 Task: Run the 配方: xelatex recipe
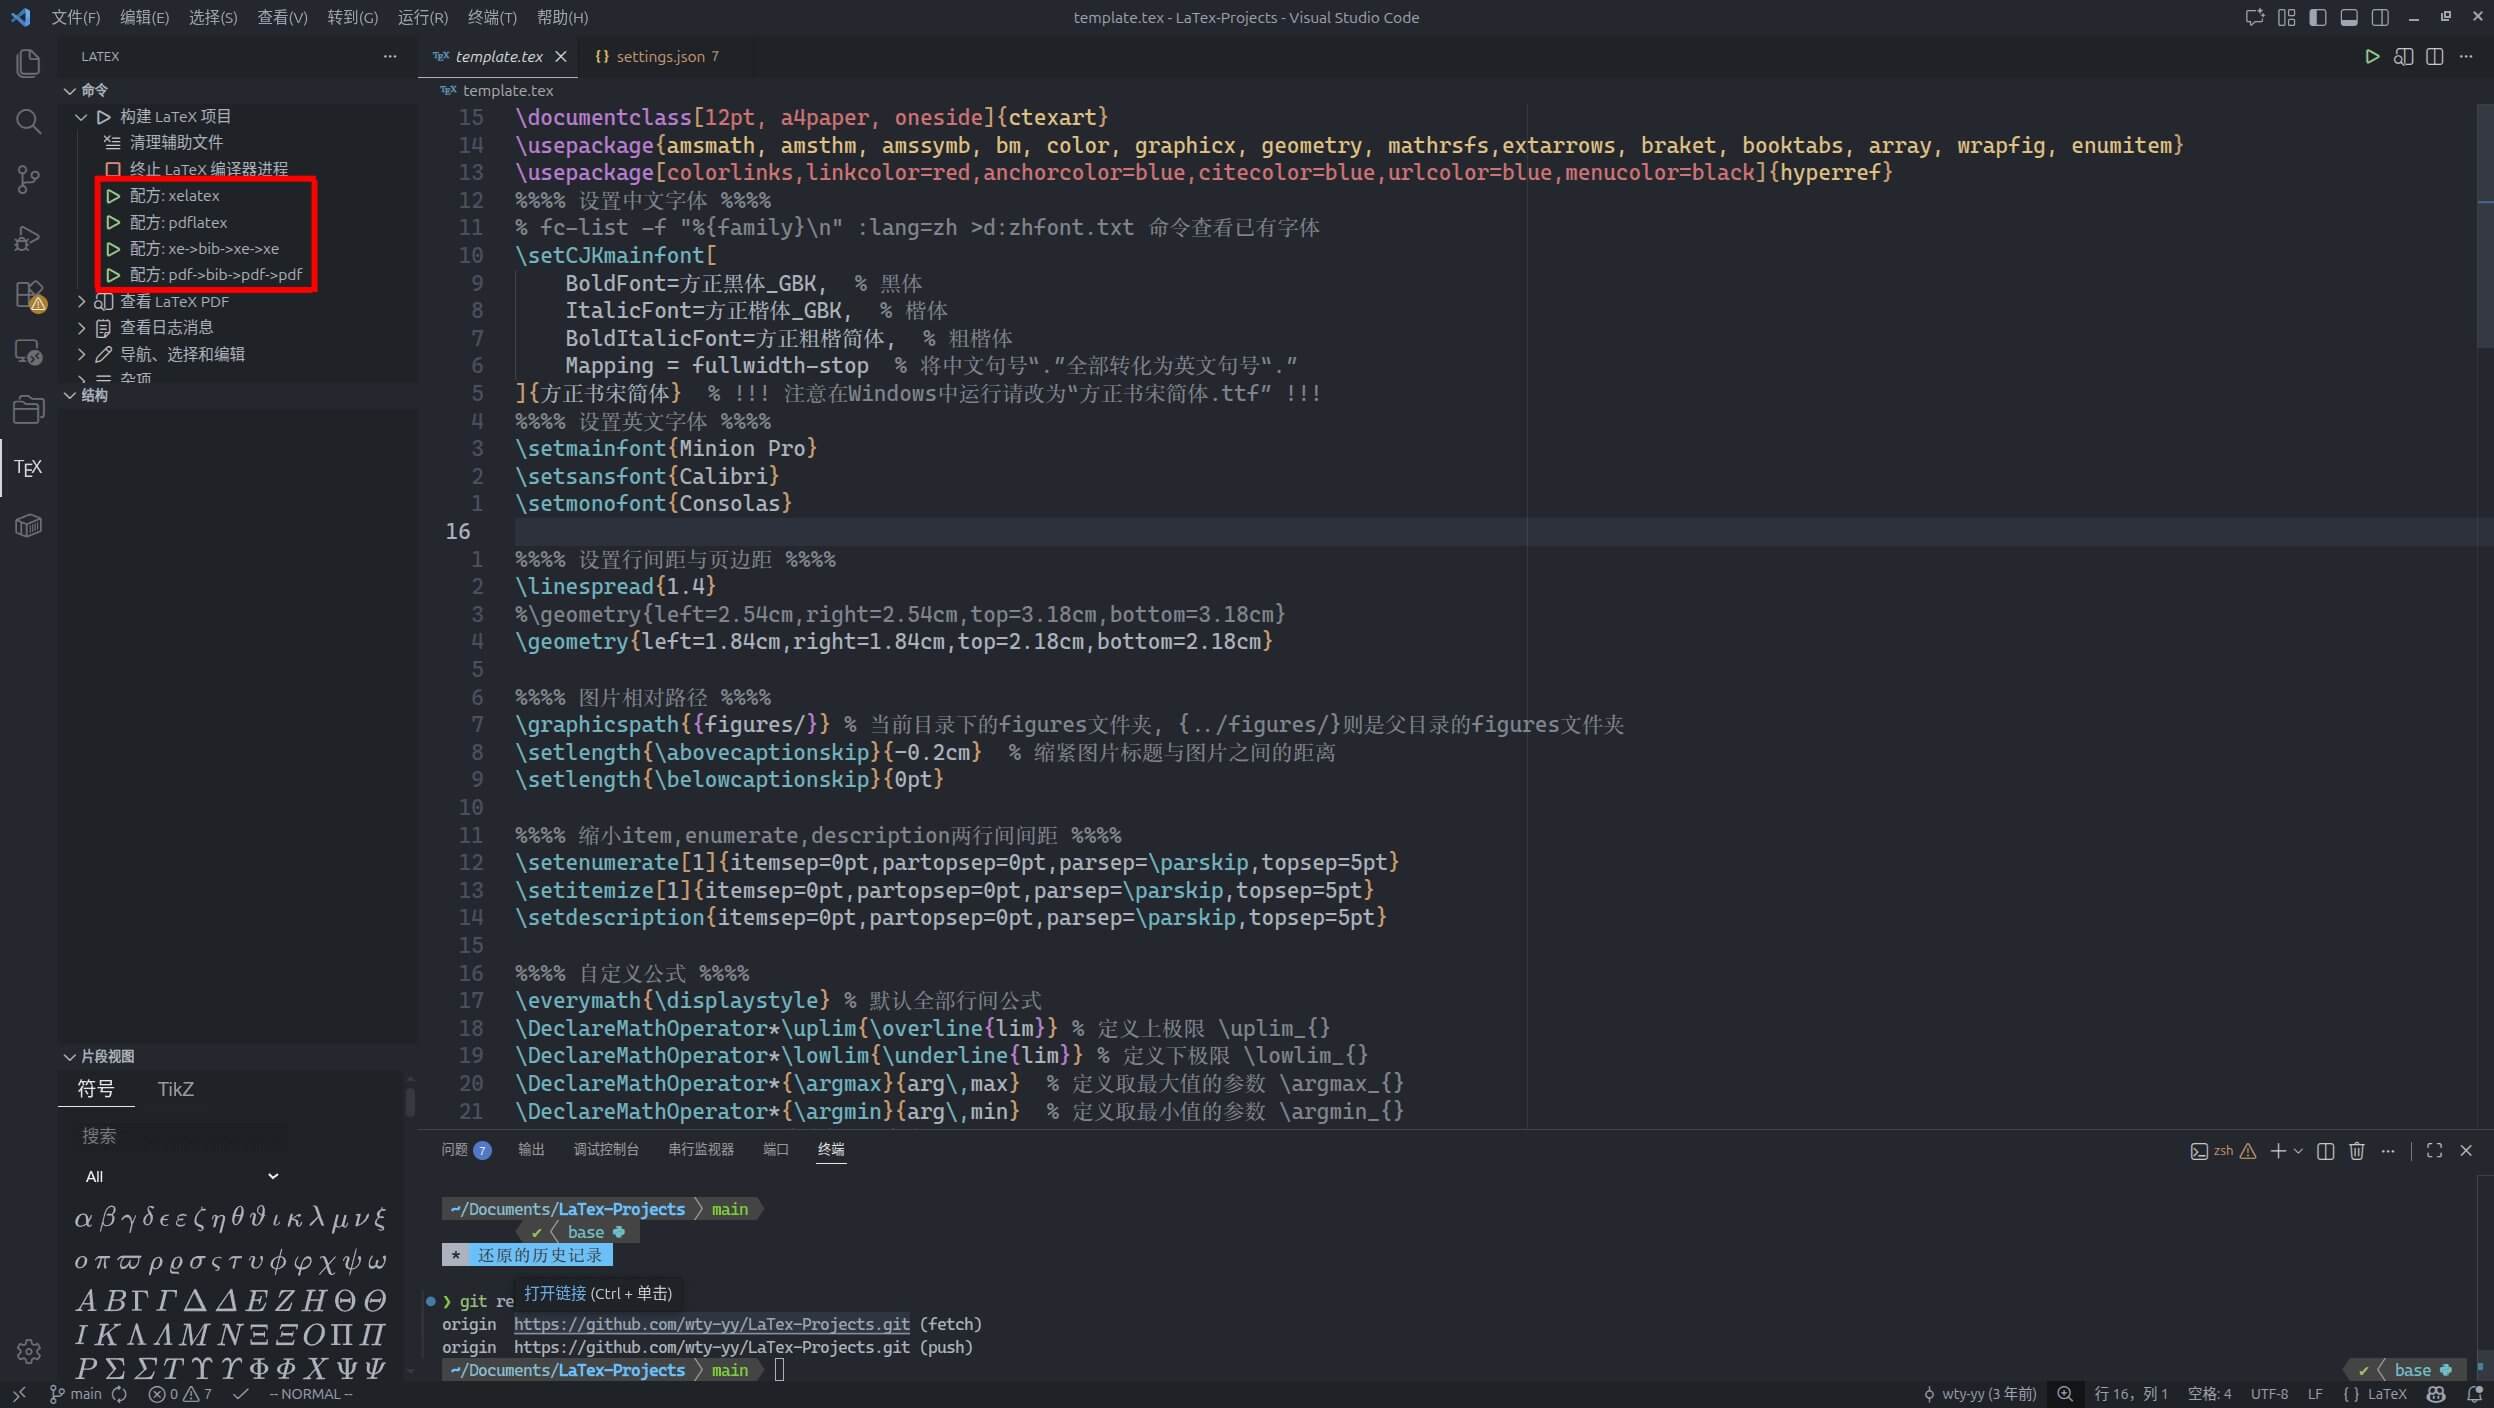point(175,196)
